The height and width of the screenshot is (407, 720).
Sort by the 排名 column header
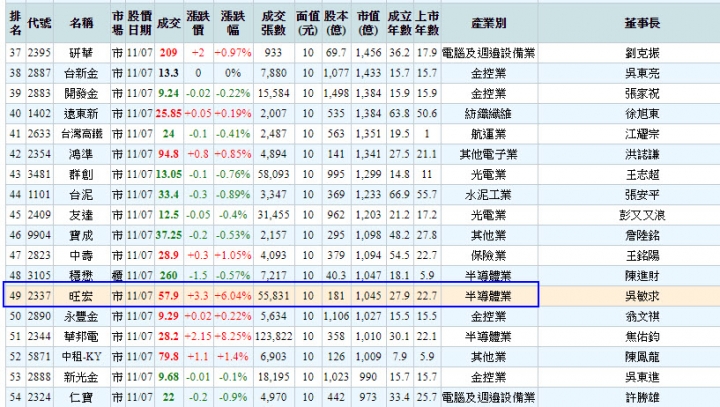[x=15, y=23]
